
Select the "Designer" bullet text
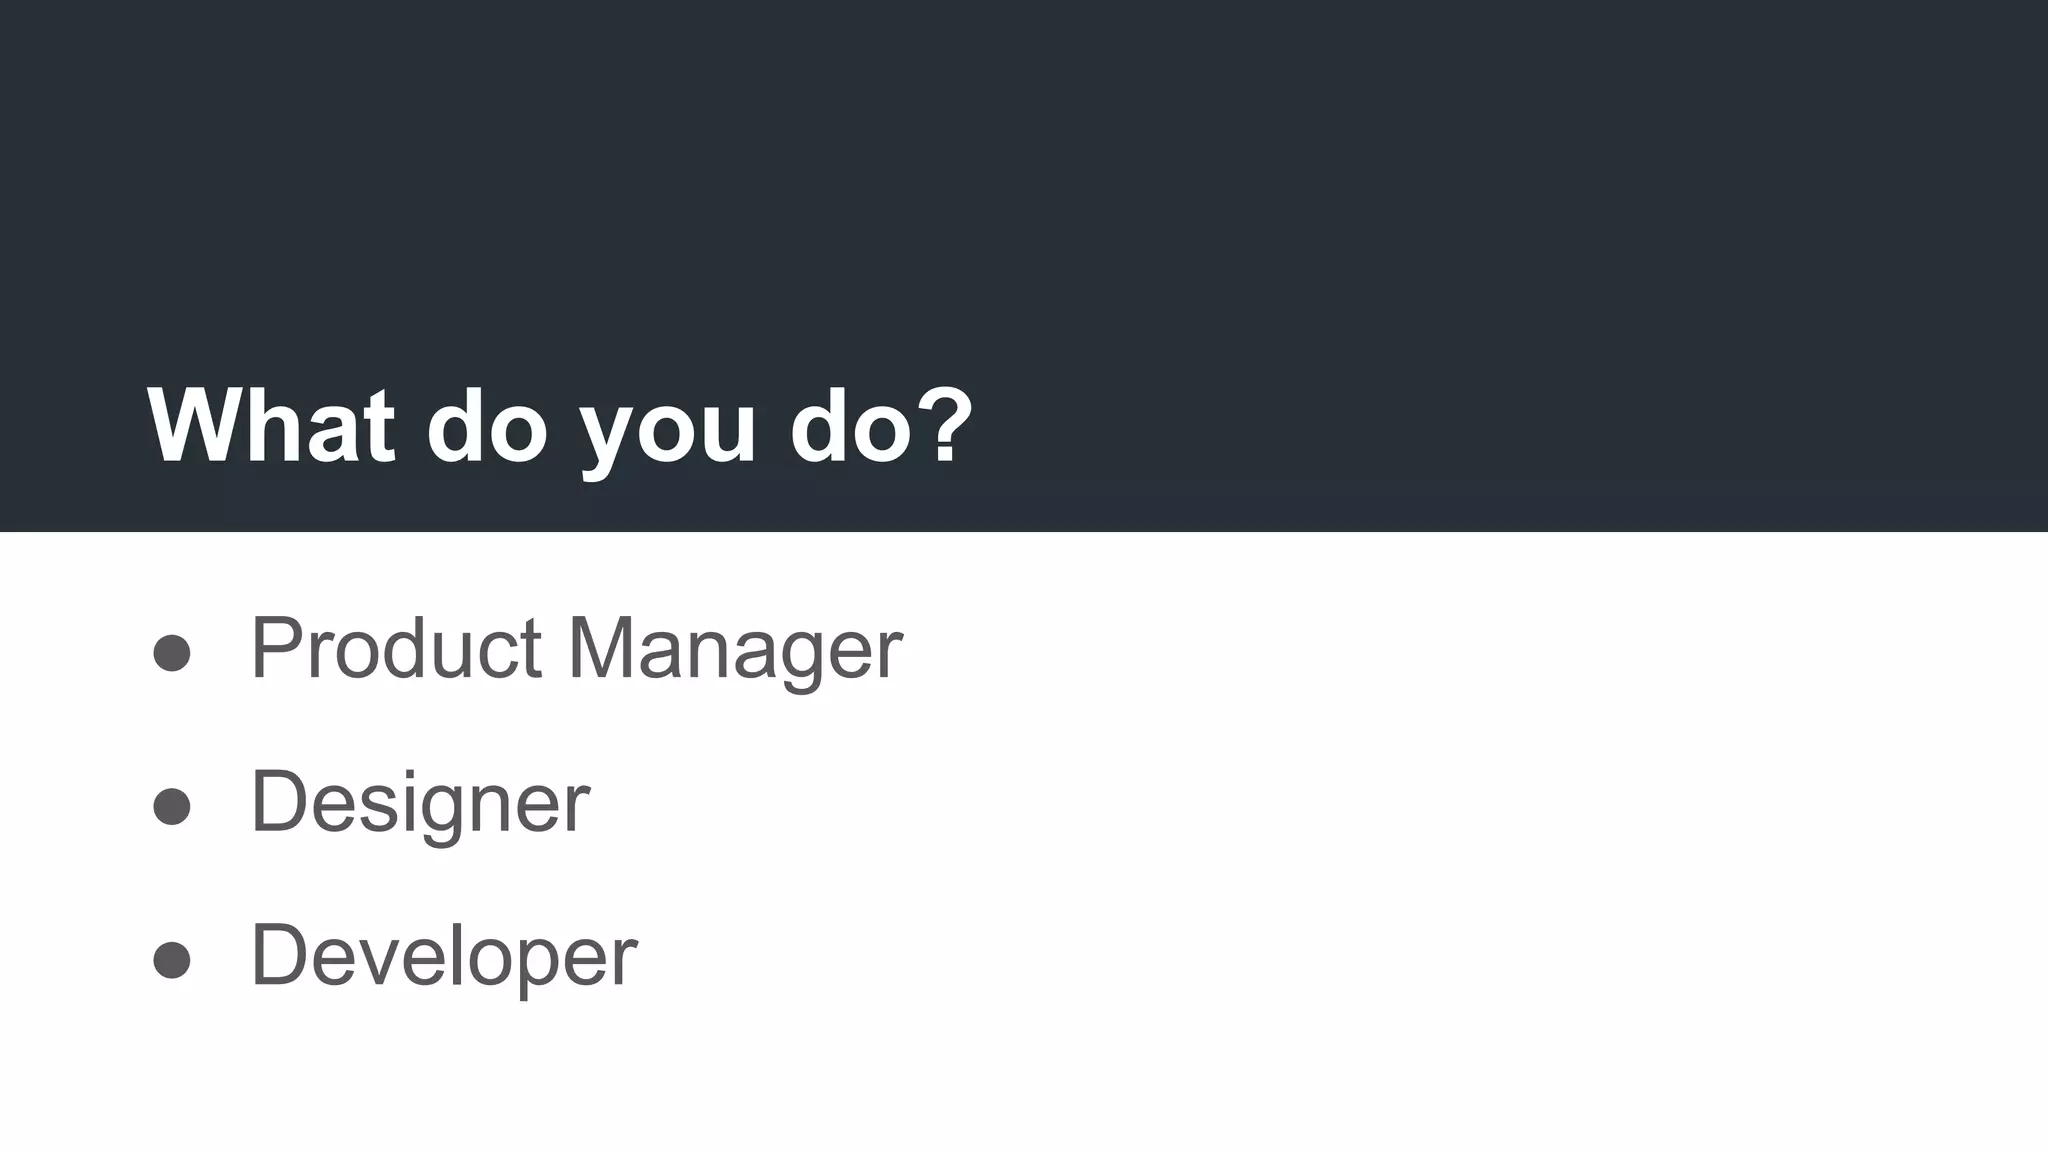pos(420,802)
